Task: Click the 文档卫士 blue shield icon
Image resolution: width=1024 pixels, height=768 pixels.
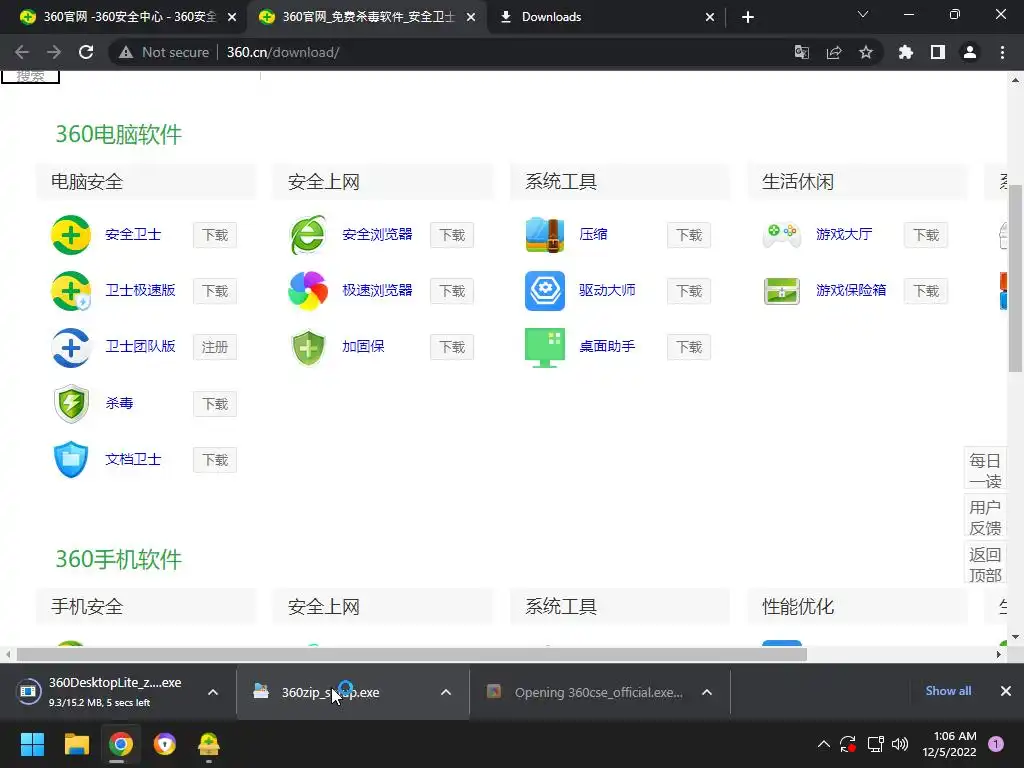Action: (71, 460)
